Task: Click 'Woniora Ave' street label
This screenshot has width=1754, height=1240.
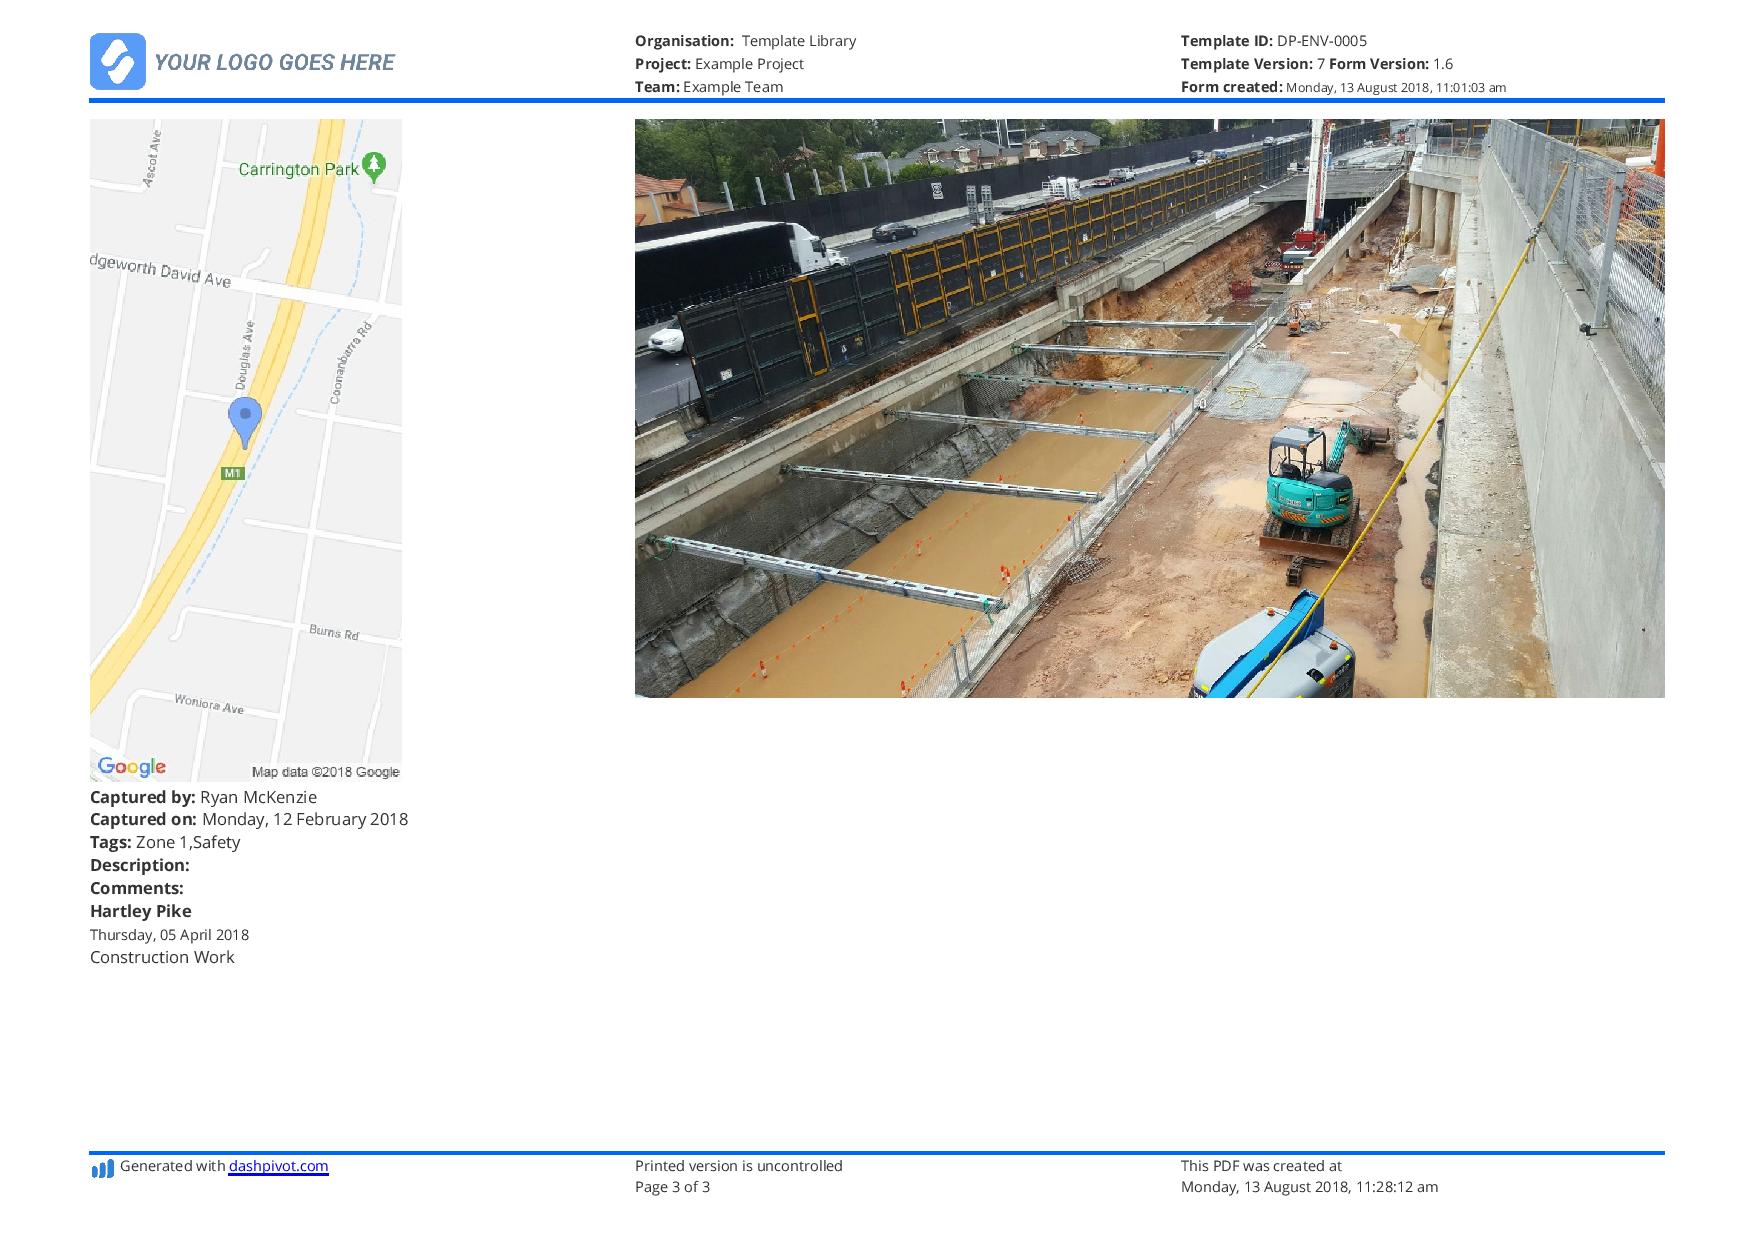Action: click(x=209, y=703)
